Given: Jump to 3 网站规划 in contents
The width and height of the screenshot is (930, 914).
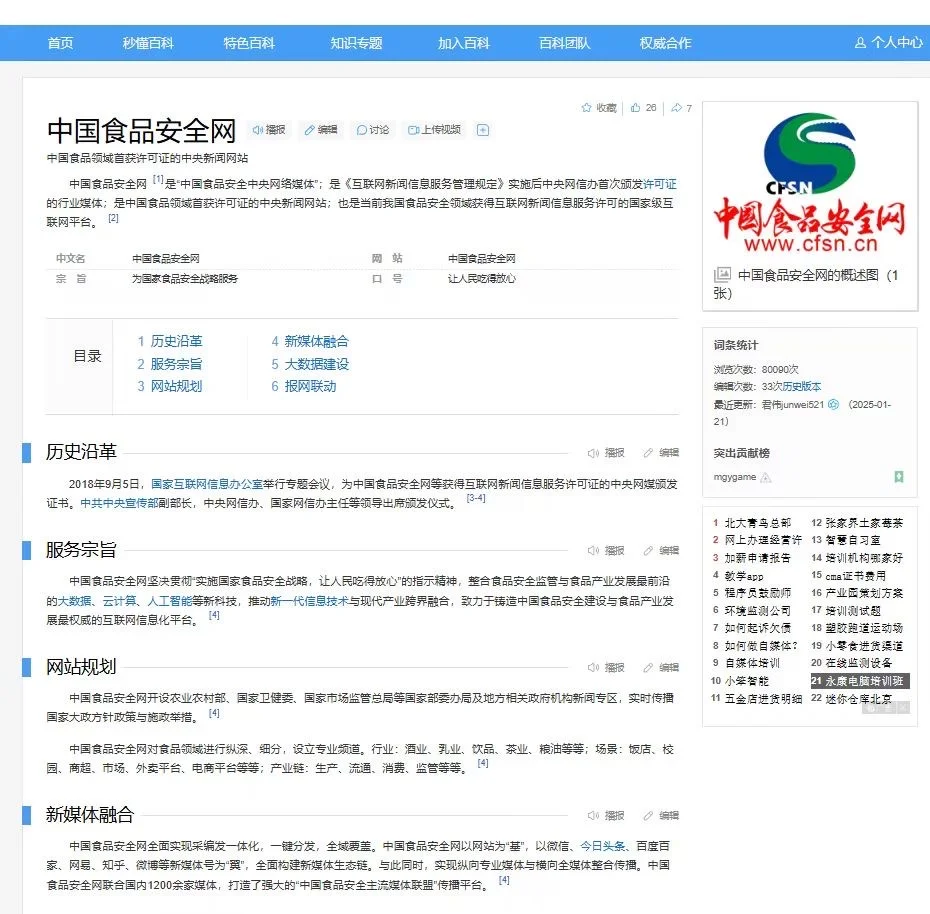Looking at the screenshot, I should (x=170, y=386).
